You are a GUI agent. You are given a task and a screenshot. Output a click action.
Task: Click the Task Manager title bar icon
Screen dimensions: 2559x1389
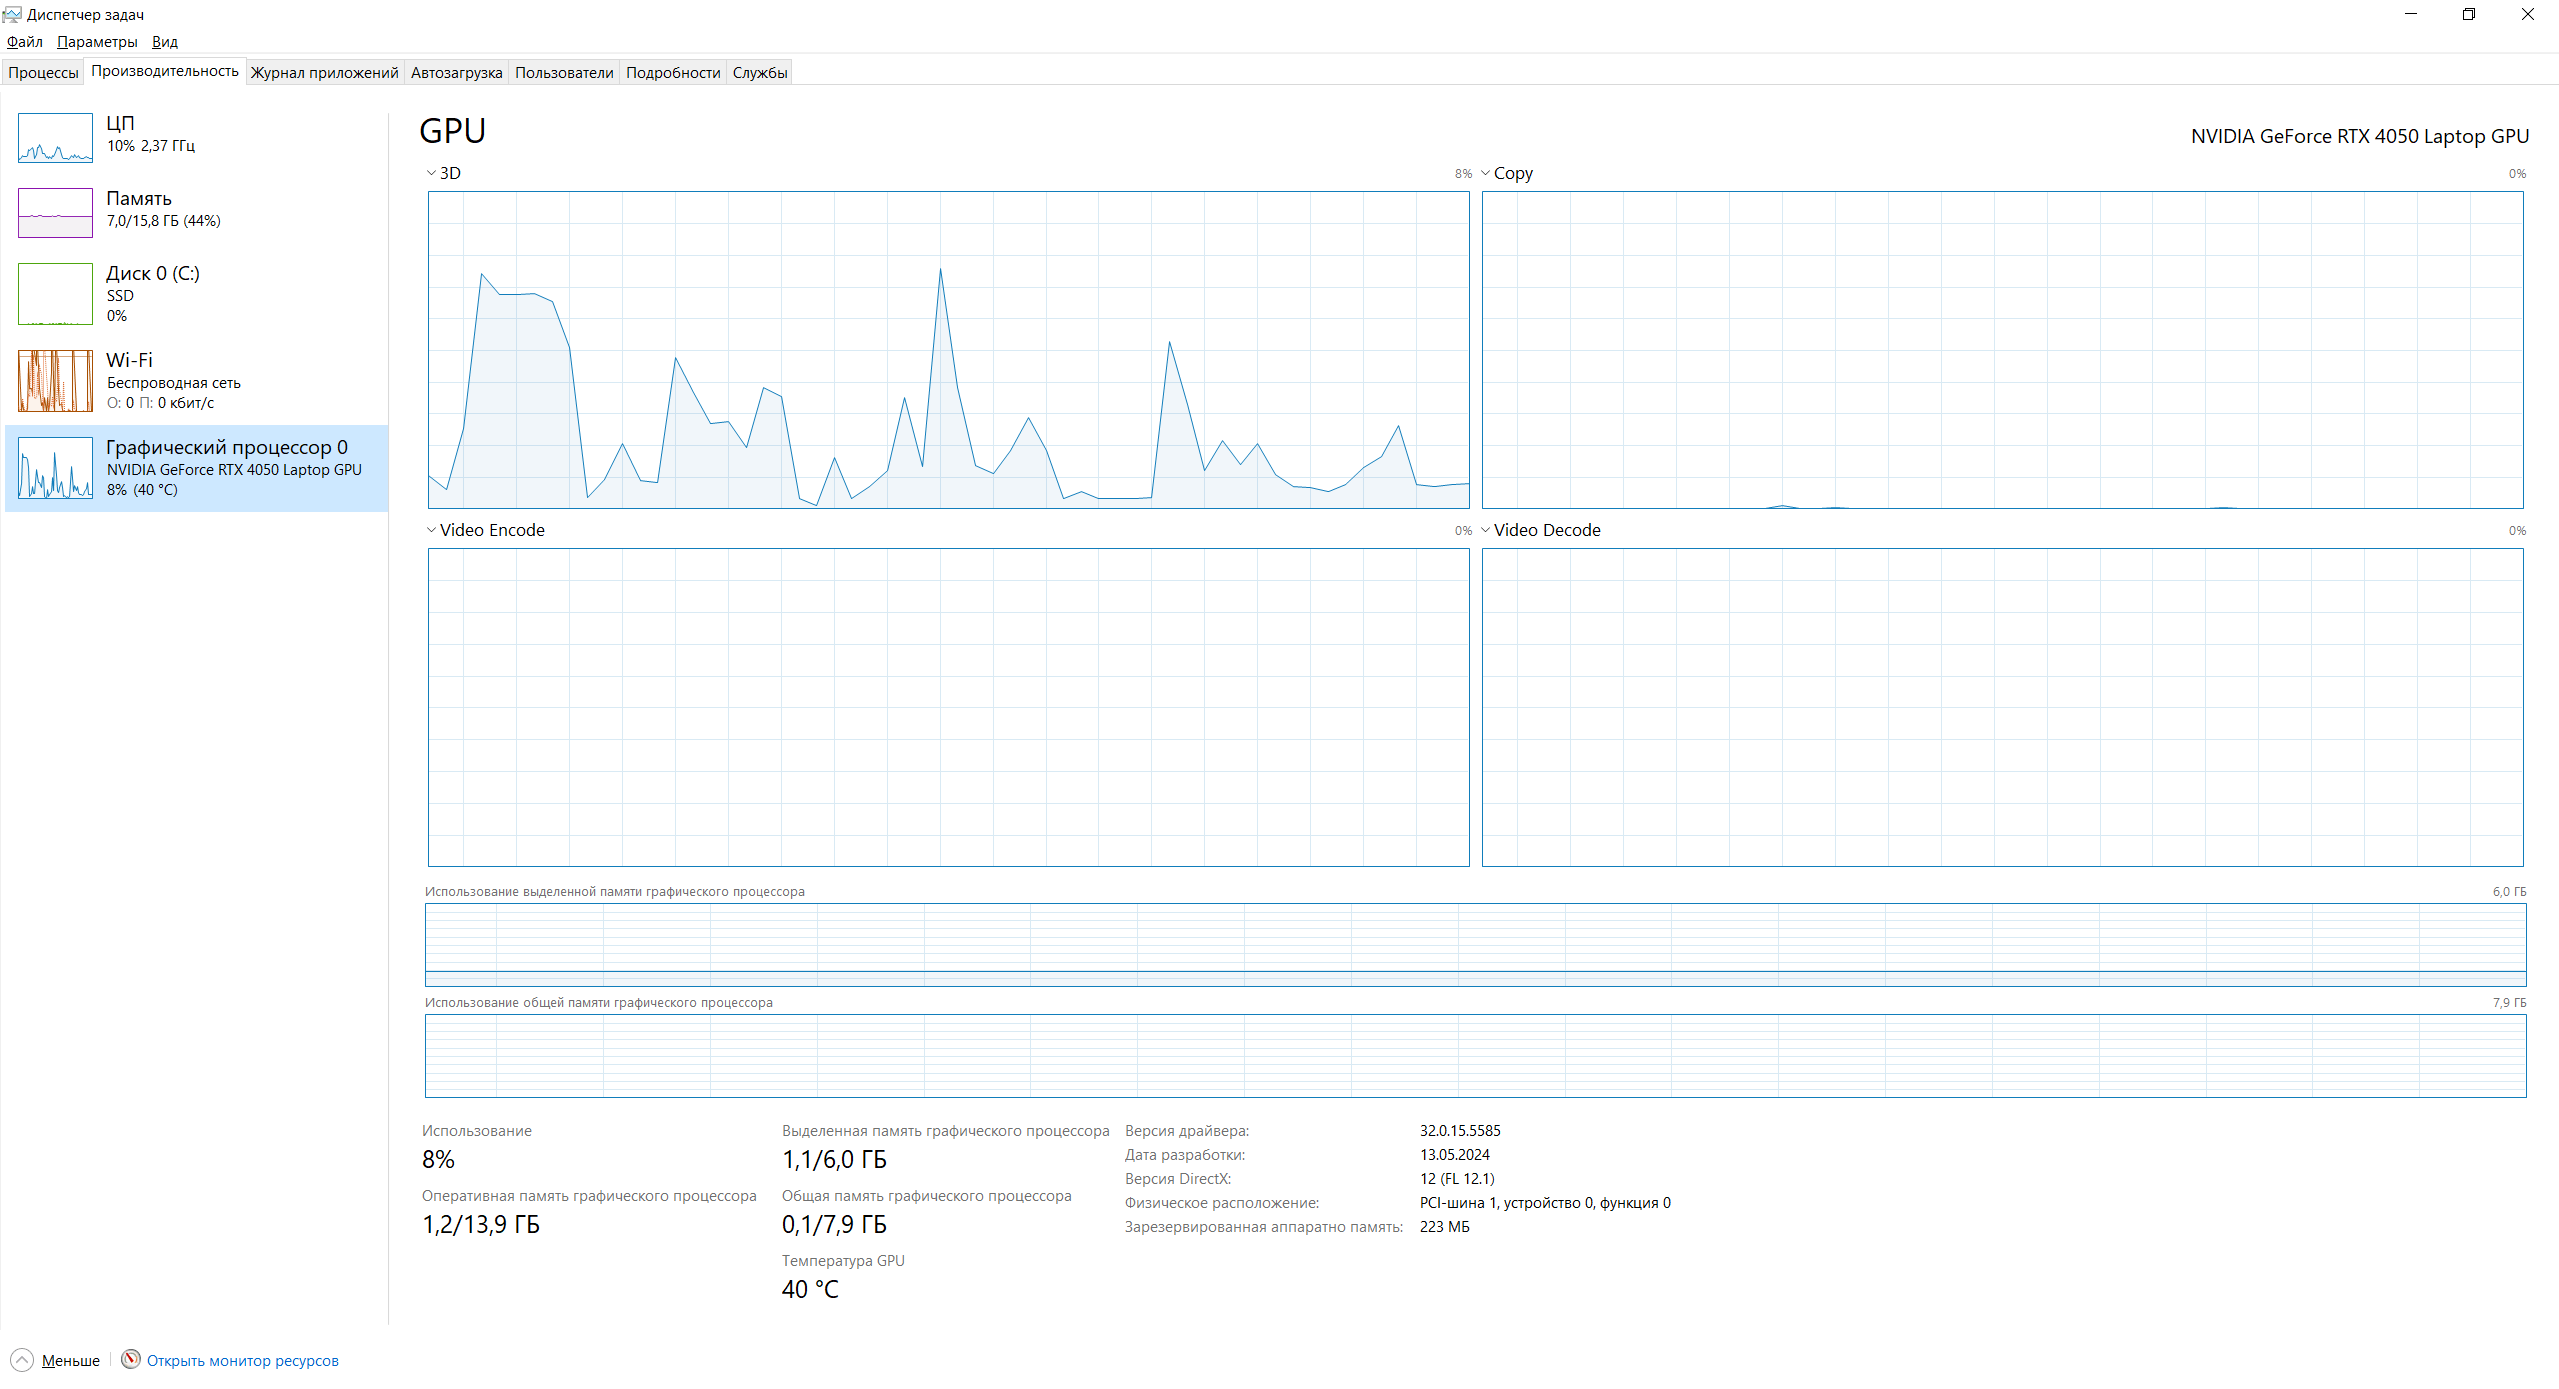[12, 14]
